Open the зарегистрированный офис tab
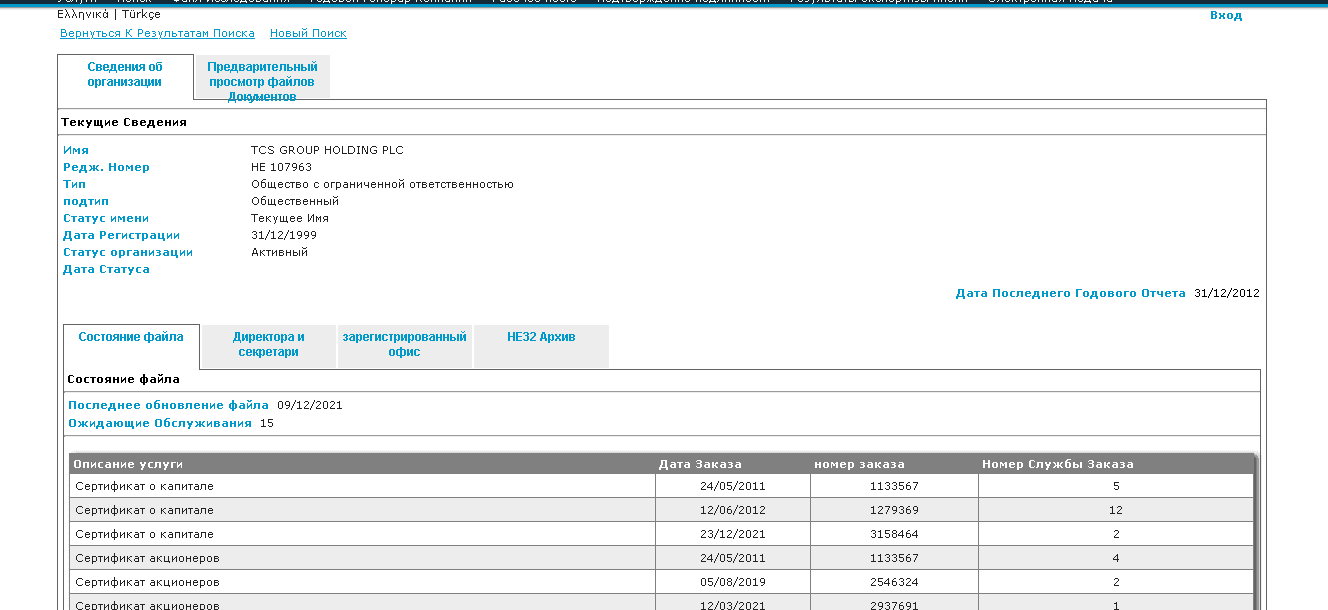 404,344
